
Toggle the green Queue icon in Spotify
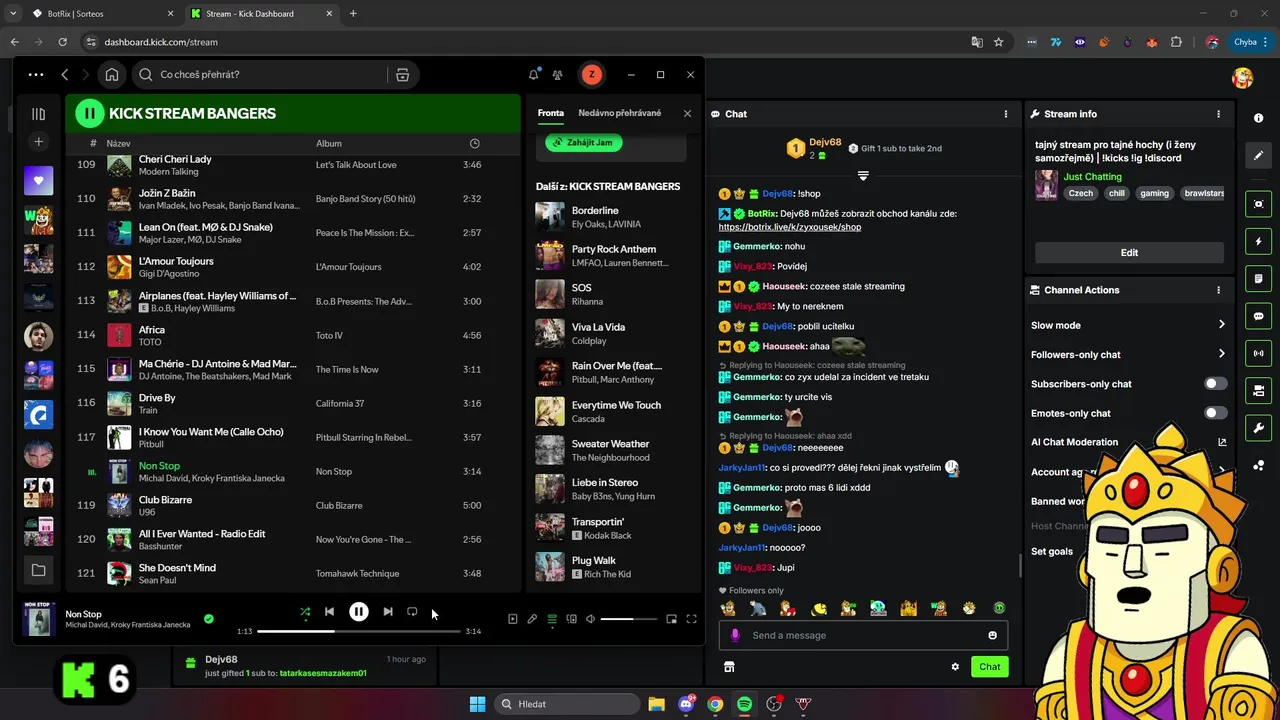[x=552, y=619]
